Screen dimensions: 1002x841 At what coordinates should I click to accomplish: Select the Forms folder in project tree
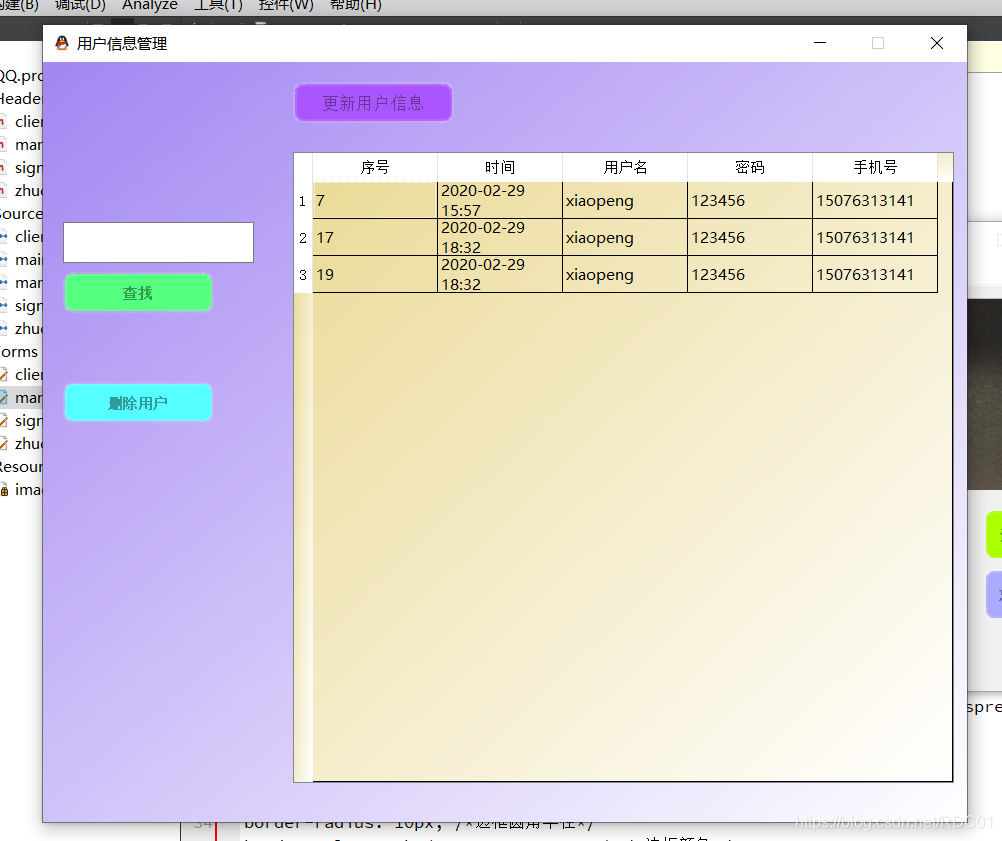coord(19,351)
